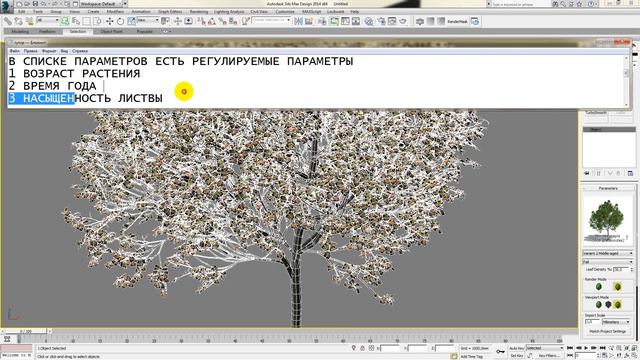Viewport: 640px width, 360px height.
Task: Open the 3ds Max application button
Action: (x=6, y=6)
